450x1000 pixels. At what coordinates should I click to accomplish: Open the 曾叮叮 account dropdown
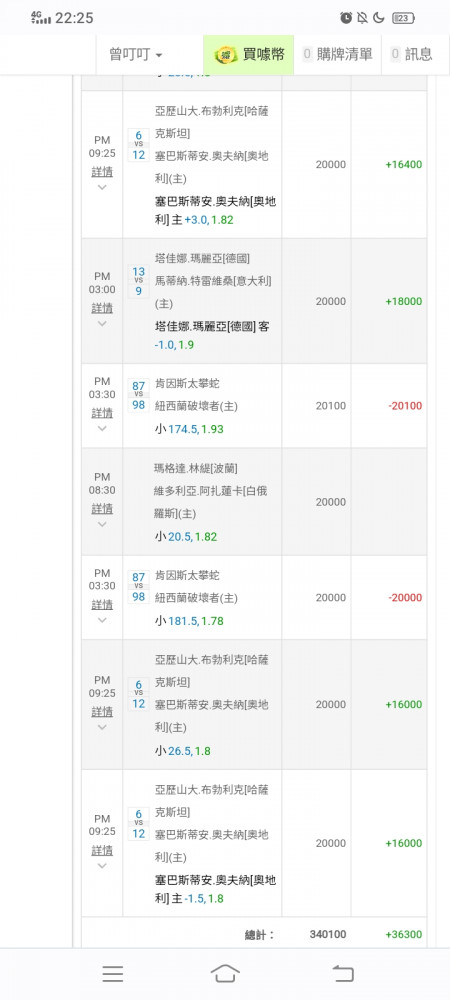coord(136,55)
